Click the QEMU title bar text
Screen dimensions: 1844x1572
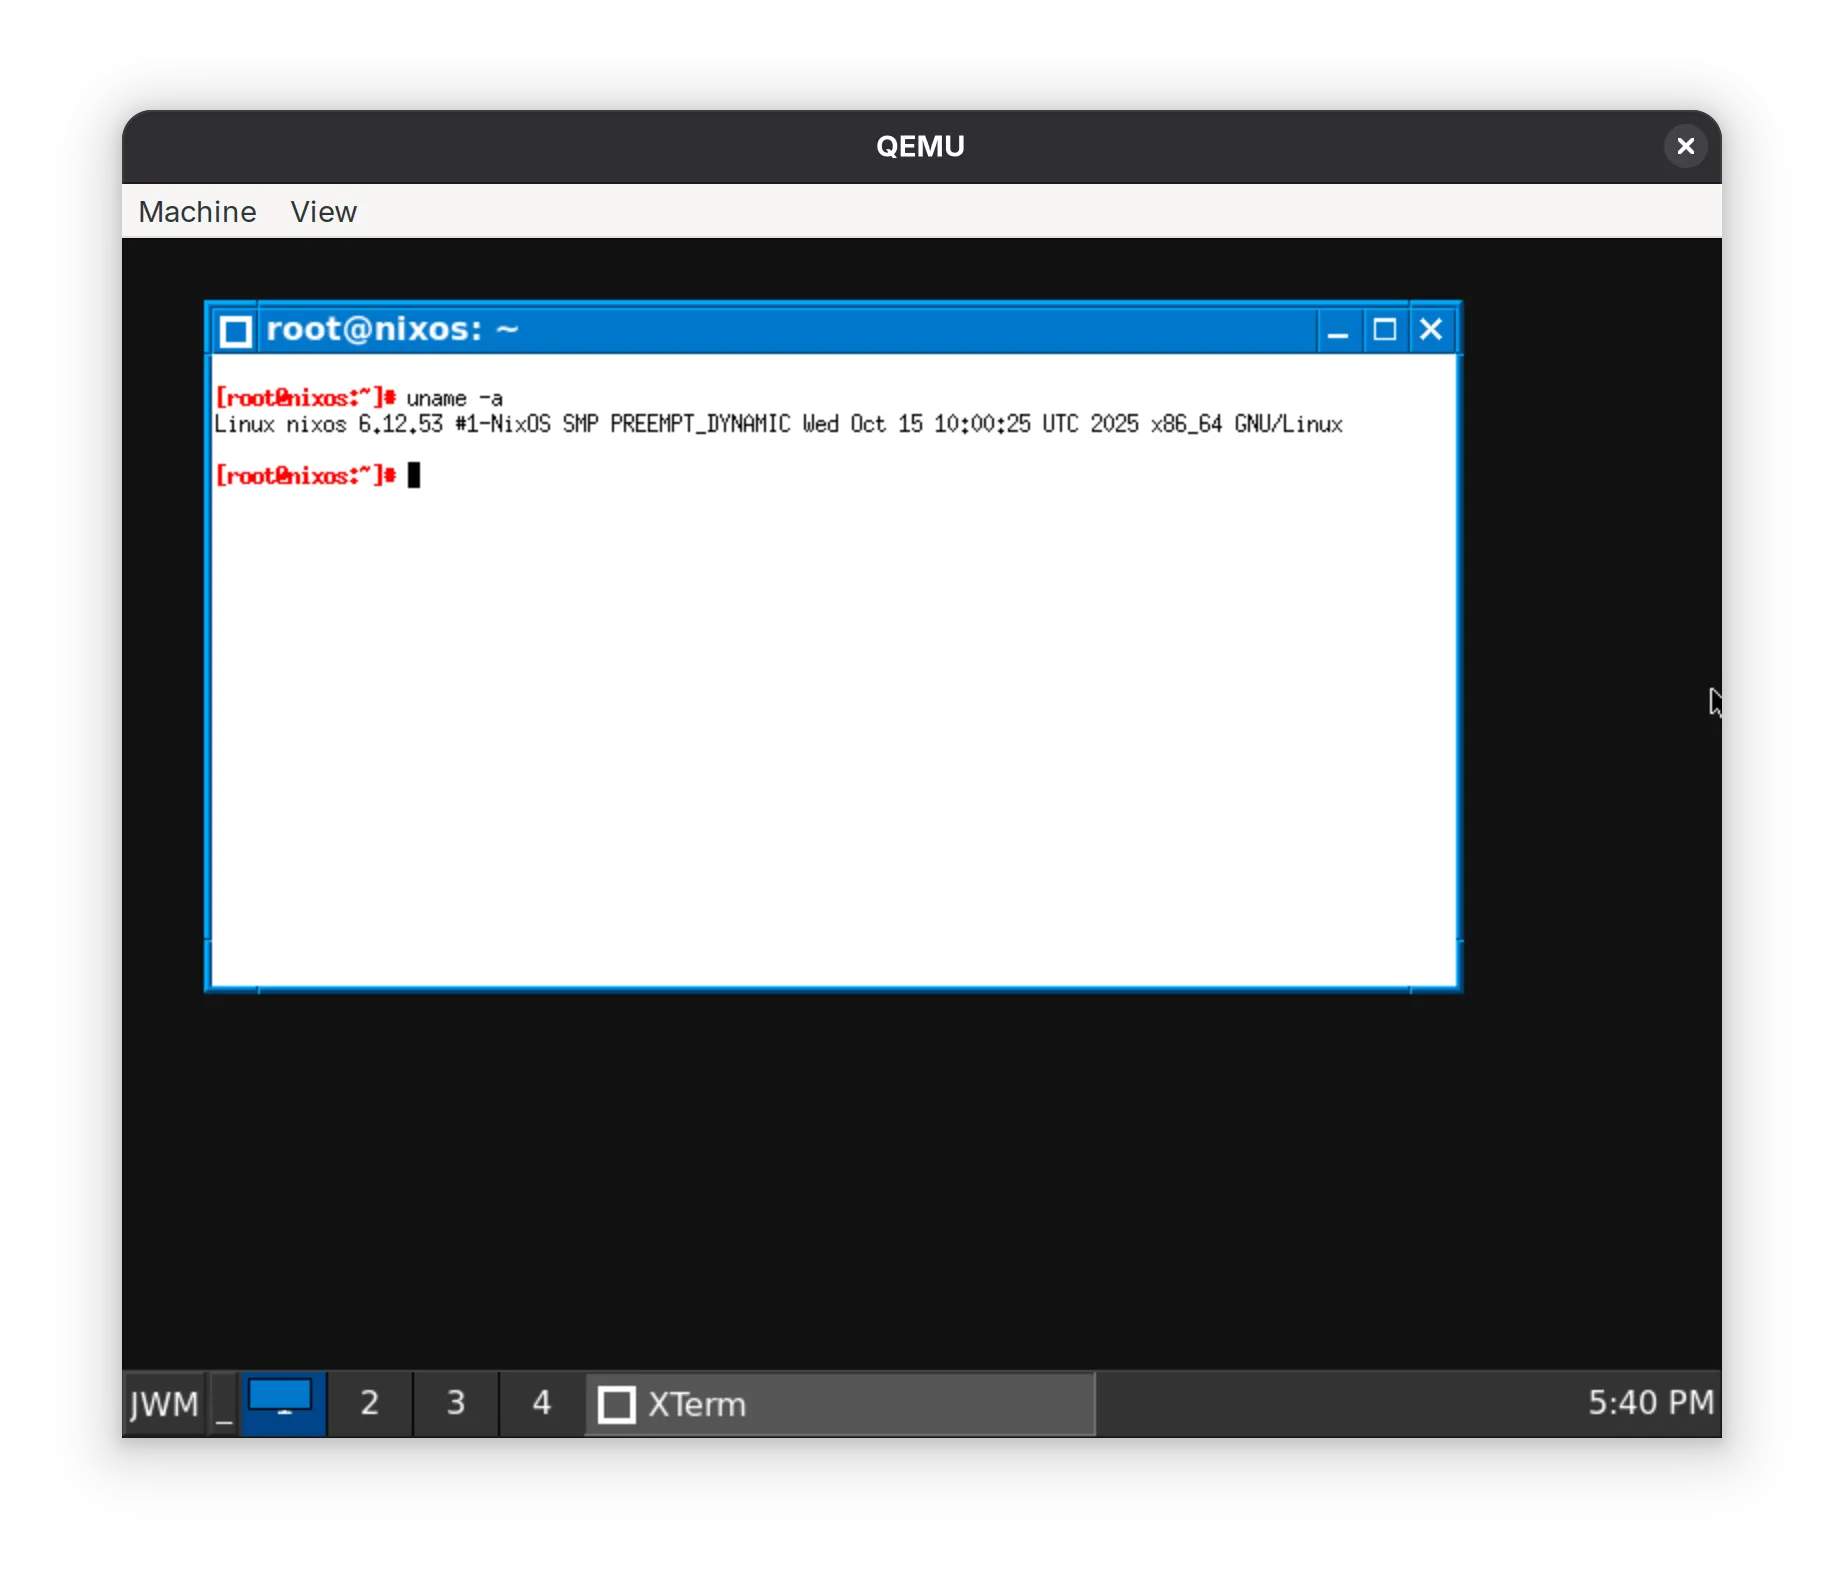(919, 145)
